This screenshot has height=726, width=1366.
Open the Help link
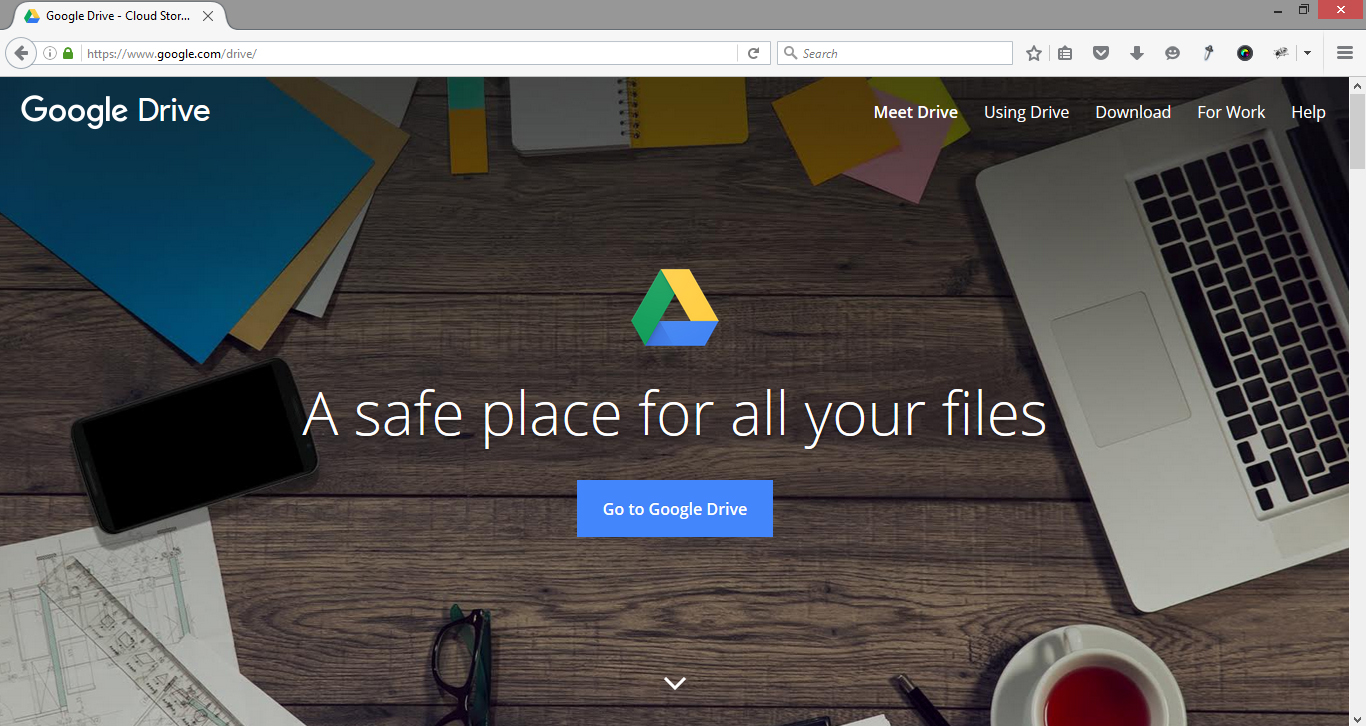coord(1308,112)
